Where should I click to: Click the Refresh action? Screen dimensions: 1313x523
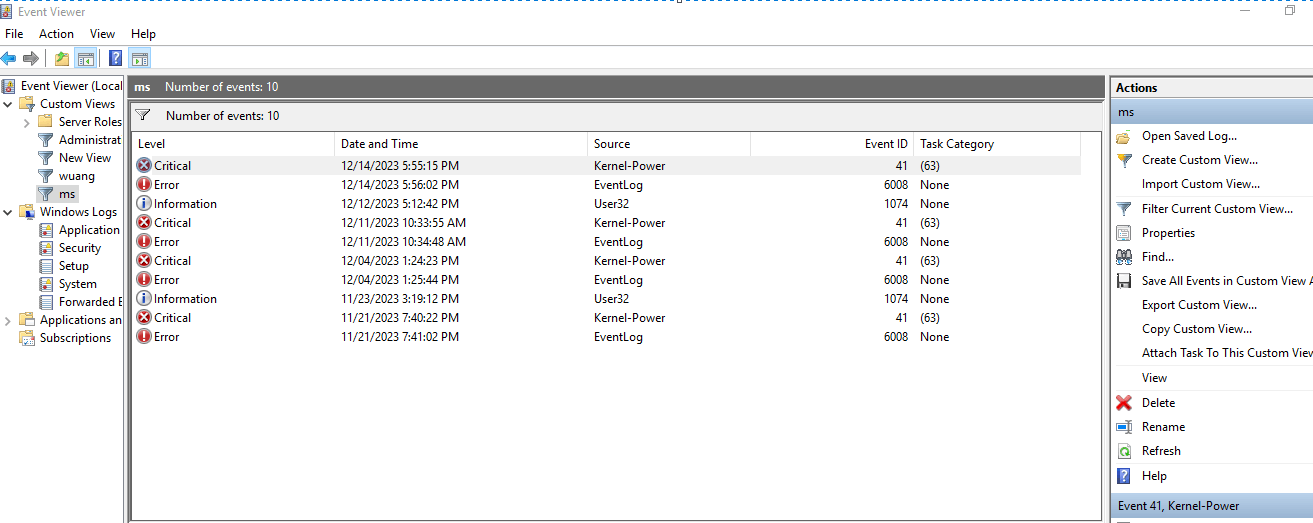1161,451
